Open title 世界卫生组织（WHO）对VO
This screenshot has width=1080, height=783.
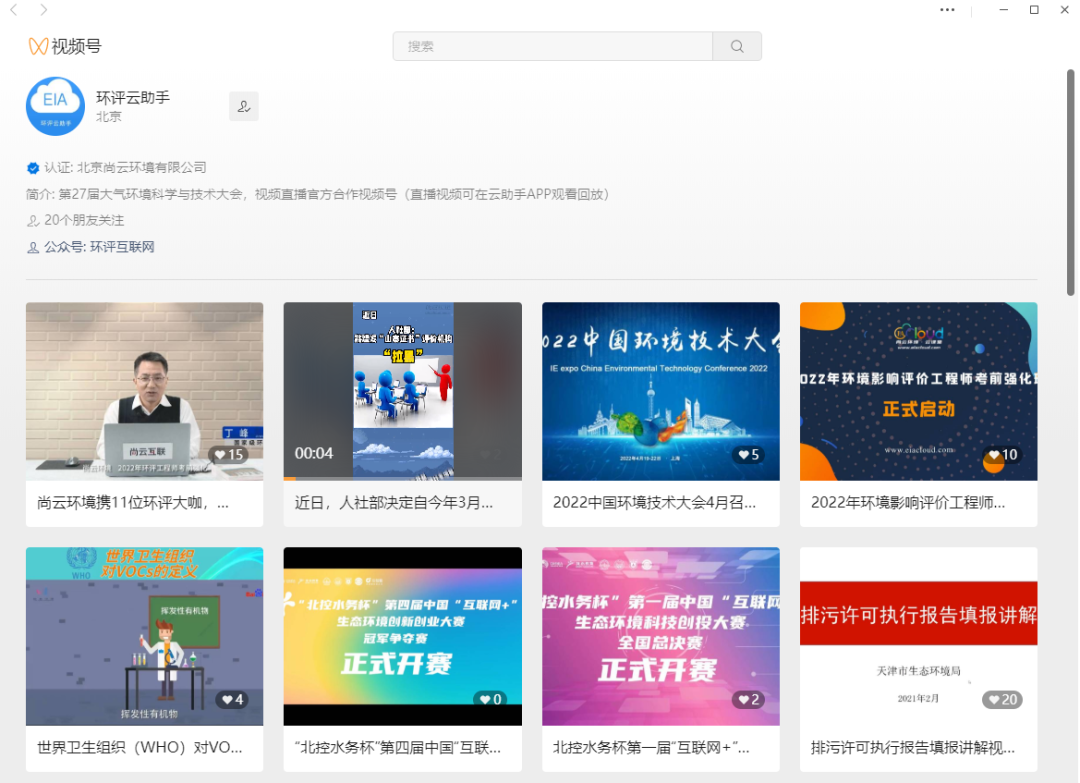pyautogui.click(x=140, y=747)
